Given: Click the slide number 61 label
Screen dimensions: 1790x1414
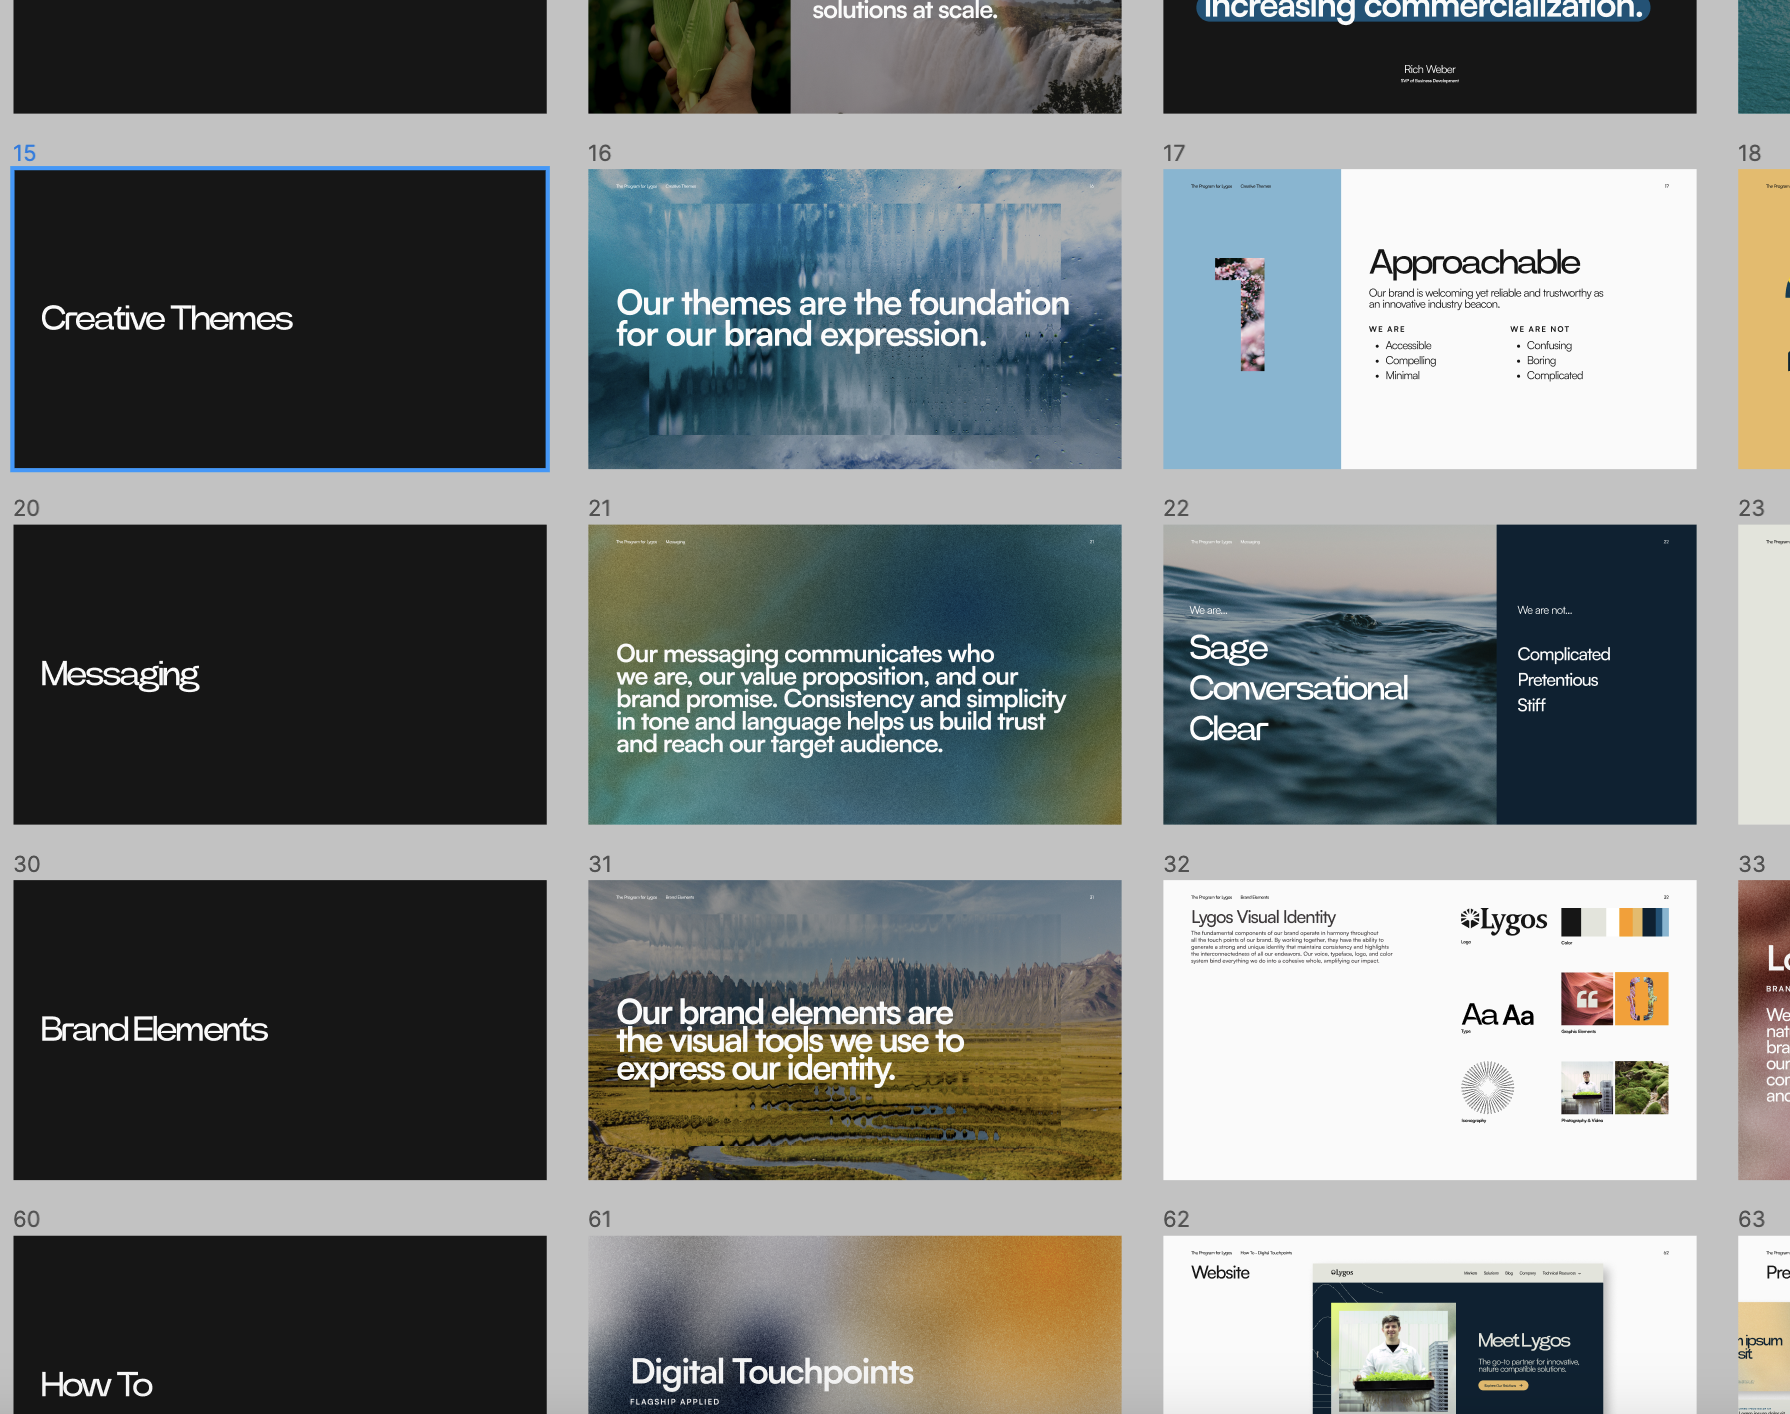Looking at the screenshot, I should point(600,1219).
